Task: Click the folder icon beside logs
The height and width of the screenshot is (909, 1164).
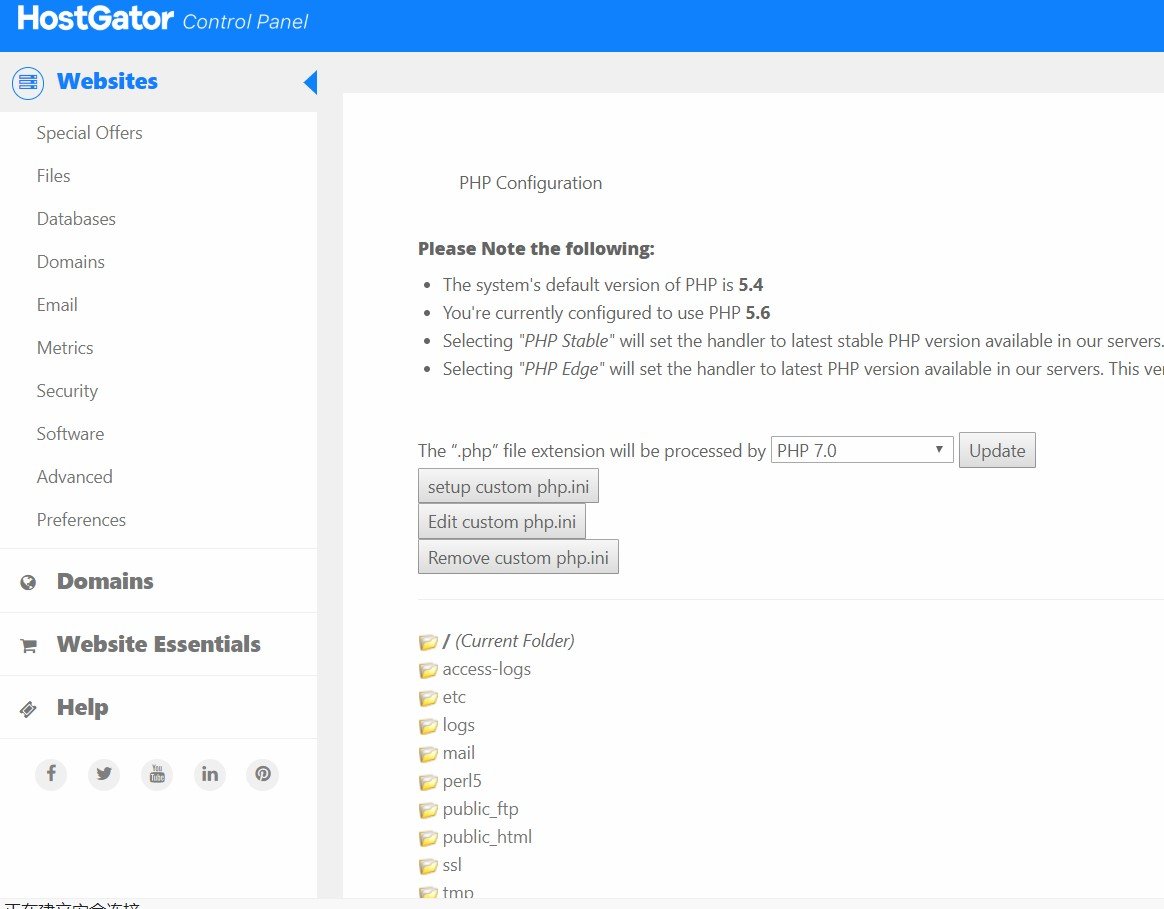Action: [x=428, y=726]
